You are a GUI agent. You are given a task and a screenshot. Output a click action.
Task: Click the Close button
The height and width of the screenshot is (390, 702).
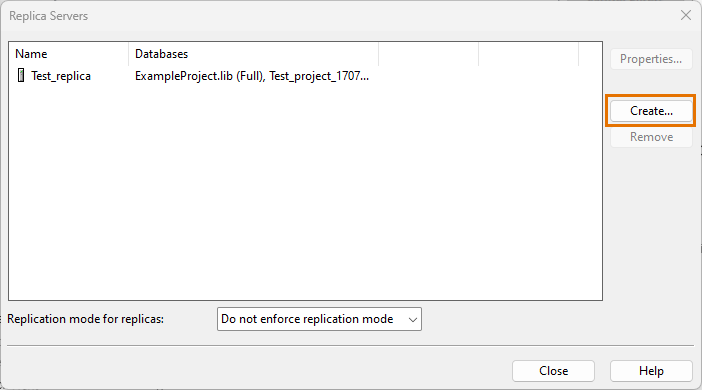(553, 371)
